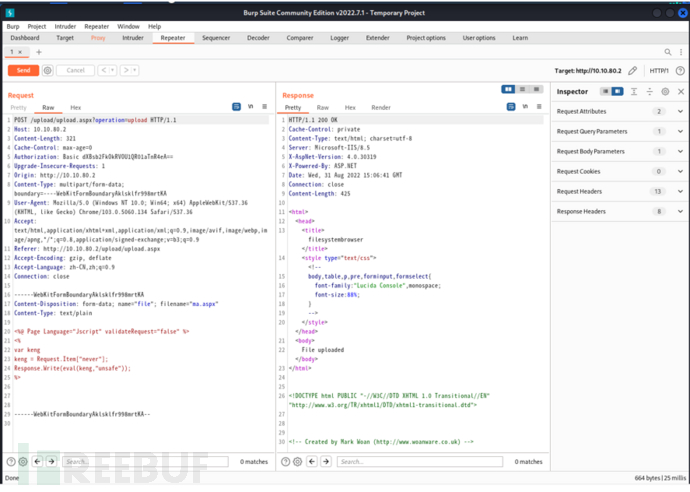Toggle Request non-printable characters \n icon
This screenshot has height=492, width=690.
(x=250, y=106)
